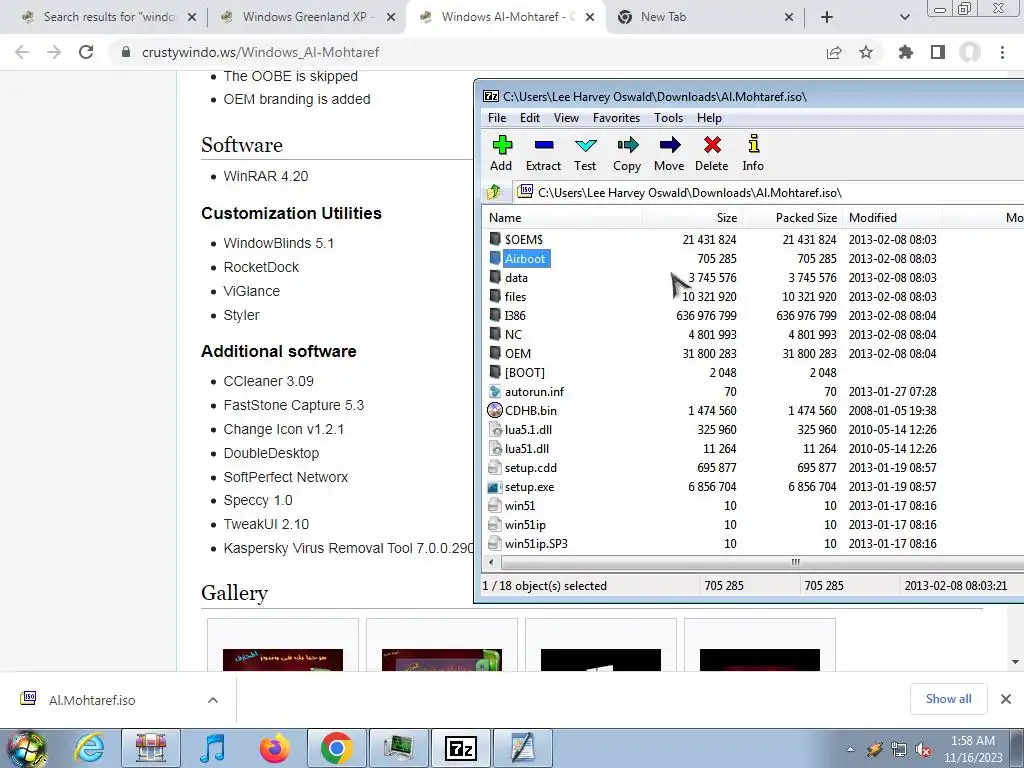Image resolution: width=1024 pixels, height=768 pixels.
Task: Share this page from the address bar
Action: (x=834, y=52)
